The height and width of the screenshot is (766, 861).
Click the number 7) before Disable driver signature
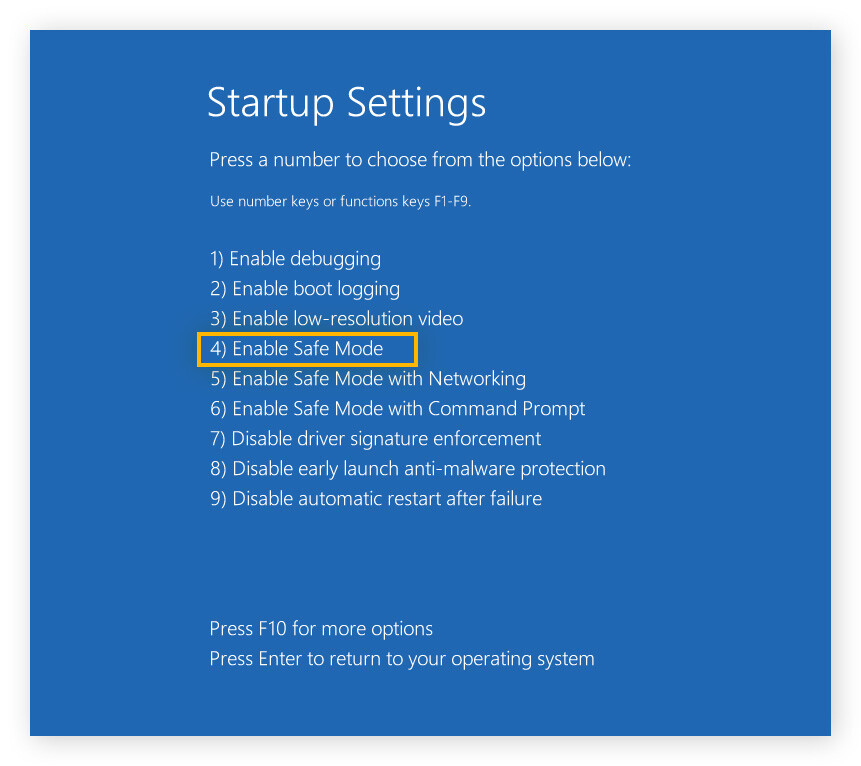pyautogui.click(x=218, y=439)
